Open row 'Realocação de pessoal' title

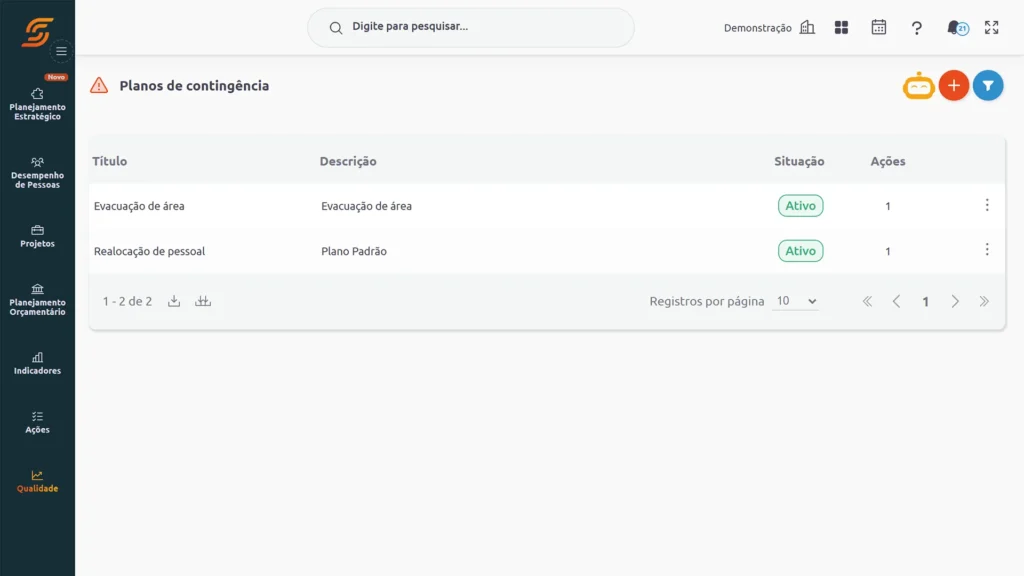pos(150,251)
